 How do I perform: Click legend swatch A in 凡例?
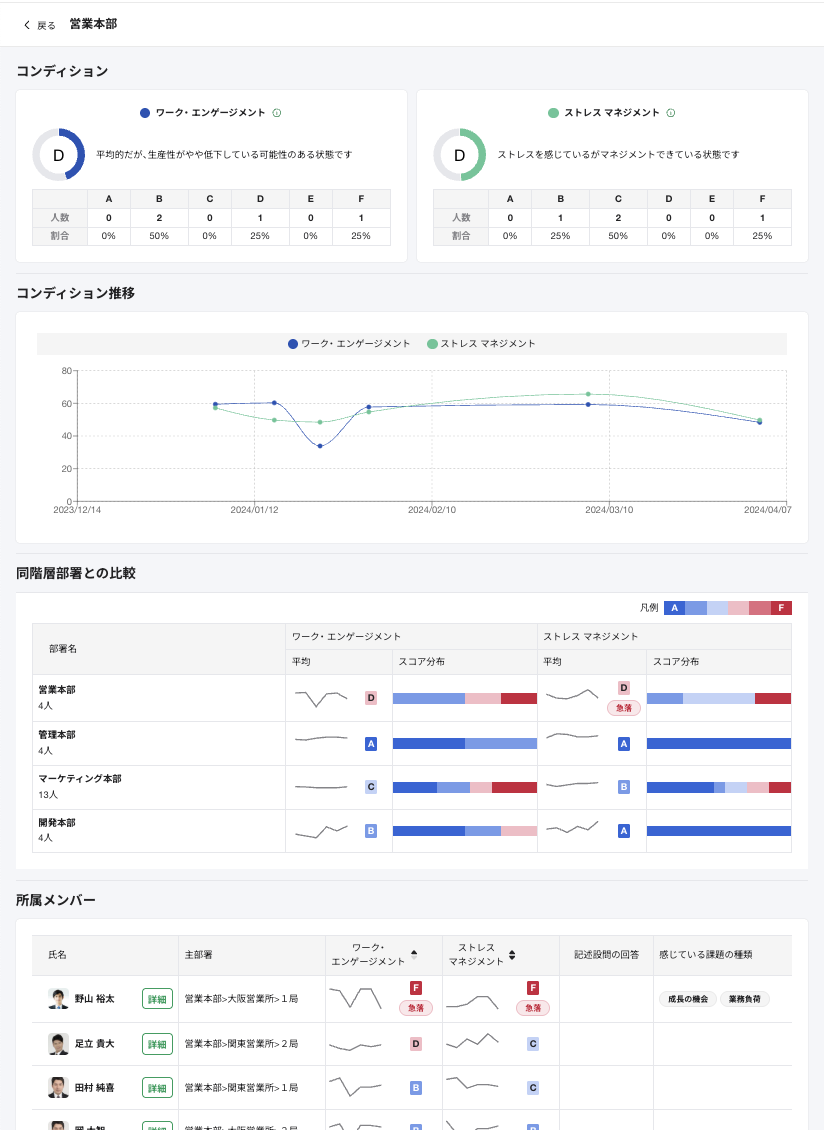pos(674,608)
